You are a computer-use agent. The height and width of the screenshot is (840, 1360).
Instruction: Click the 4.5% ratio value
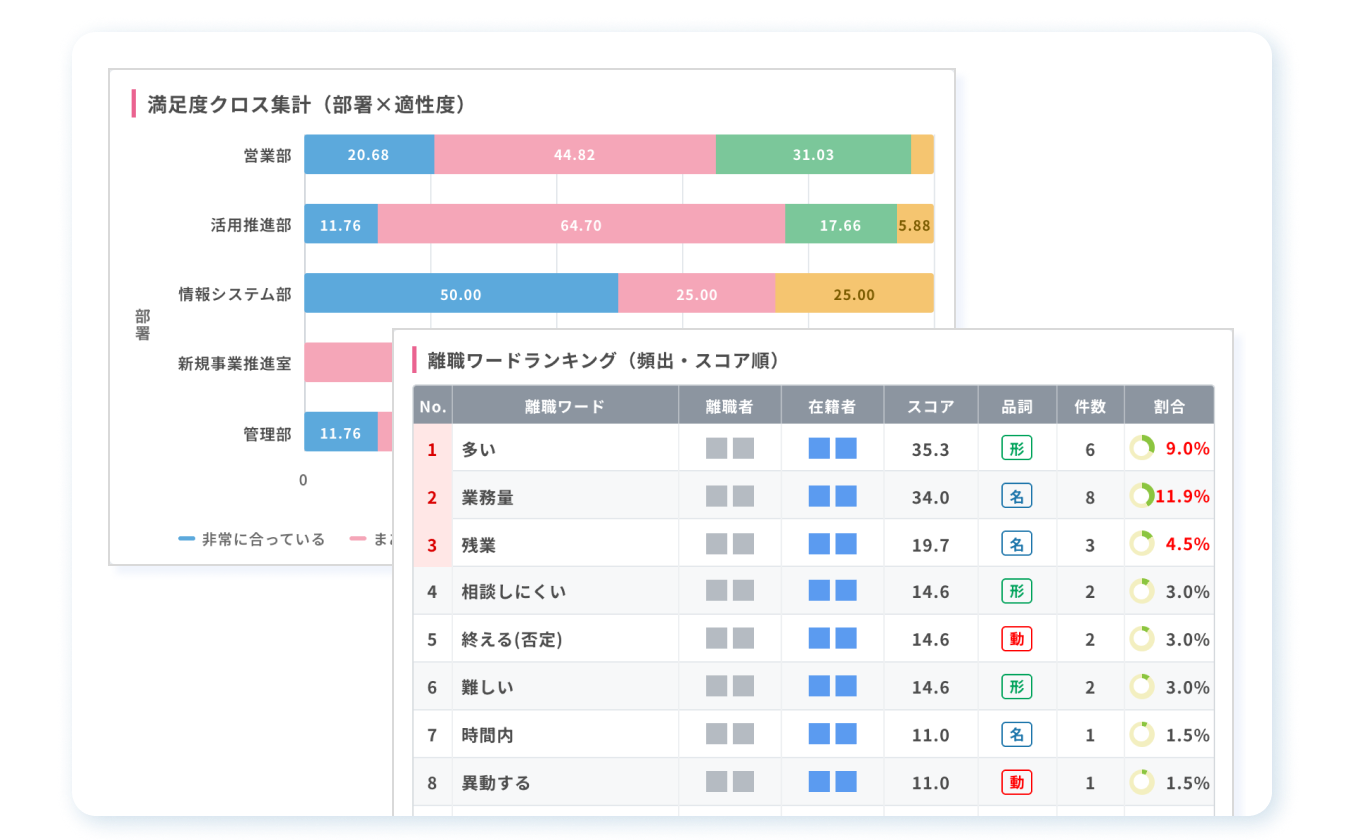(1187, 545)
